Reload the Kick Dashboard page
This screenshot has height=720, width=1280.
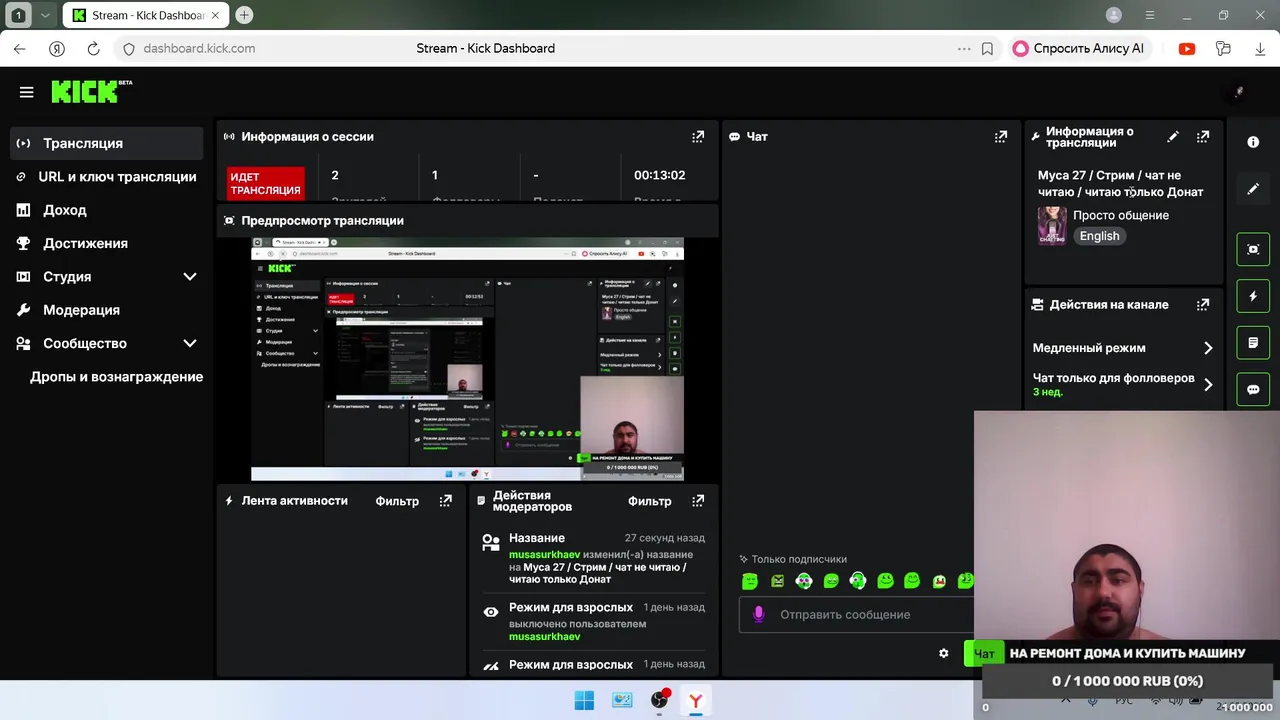click(x=93, y=48)
